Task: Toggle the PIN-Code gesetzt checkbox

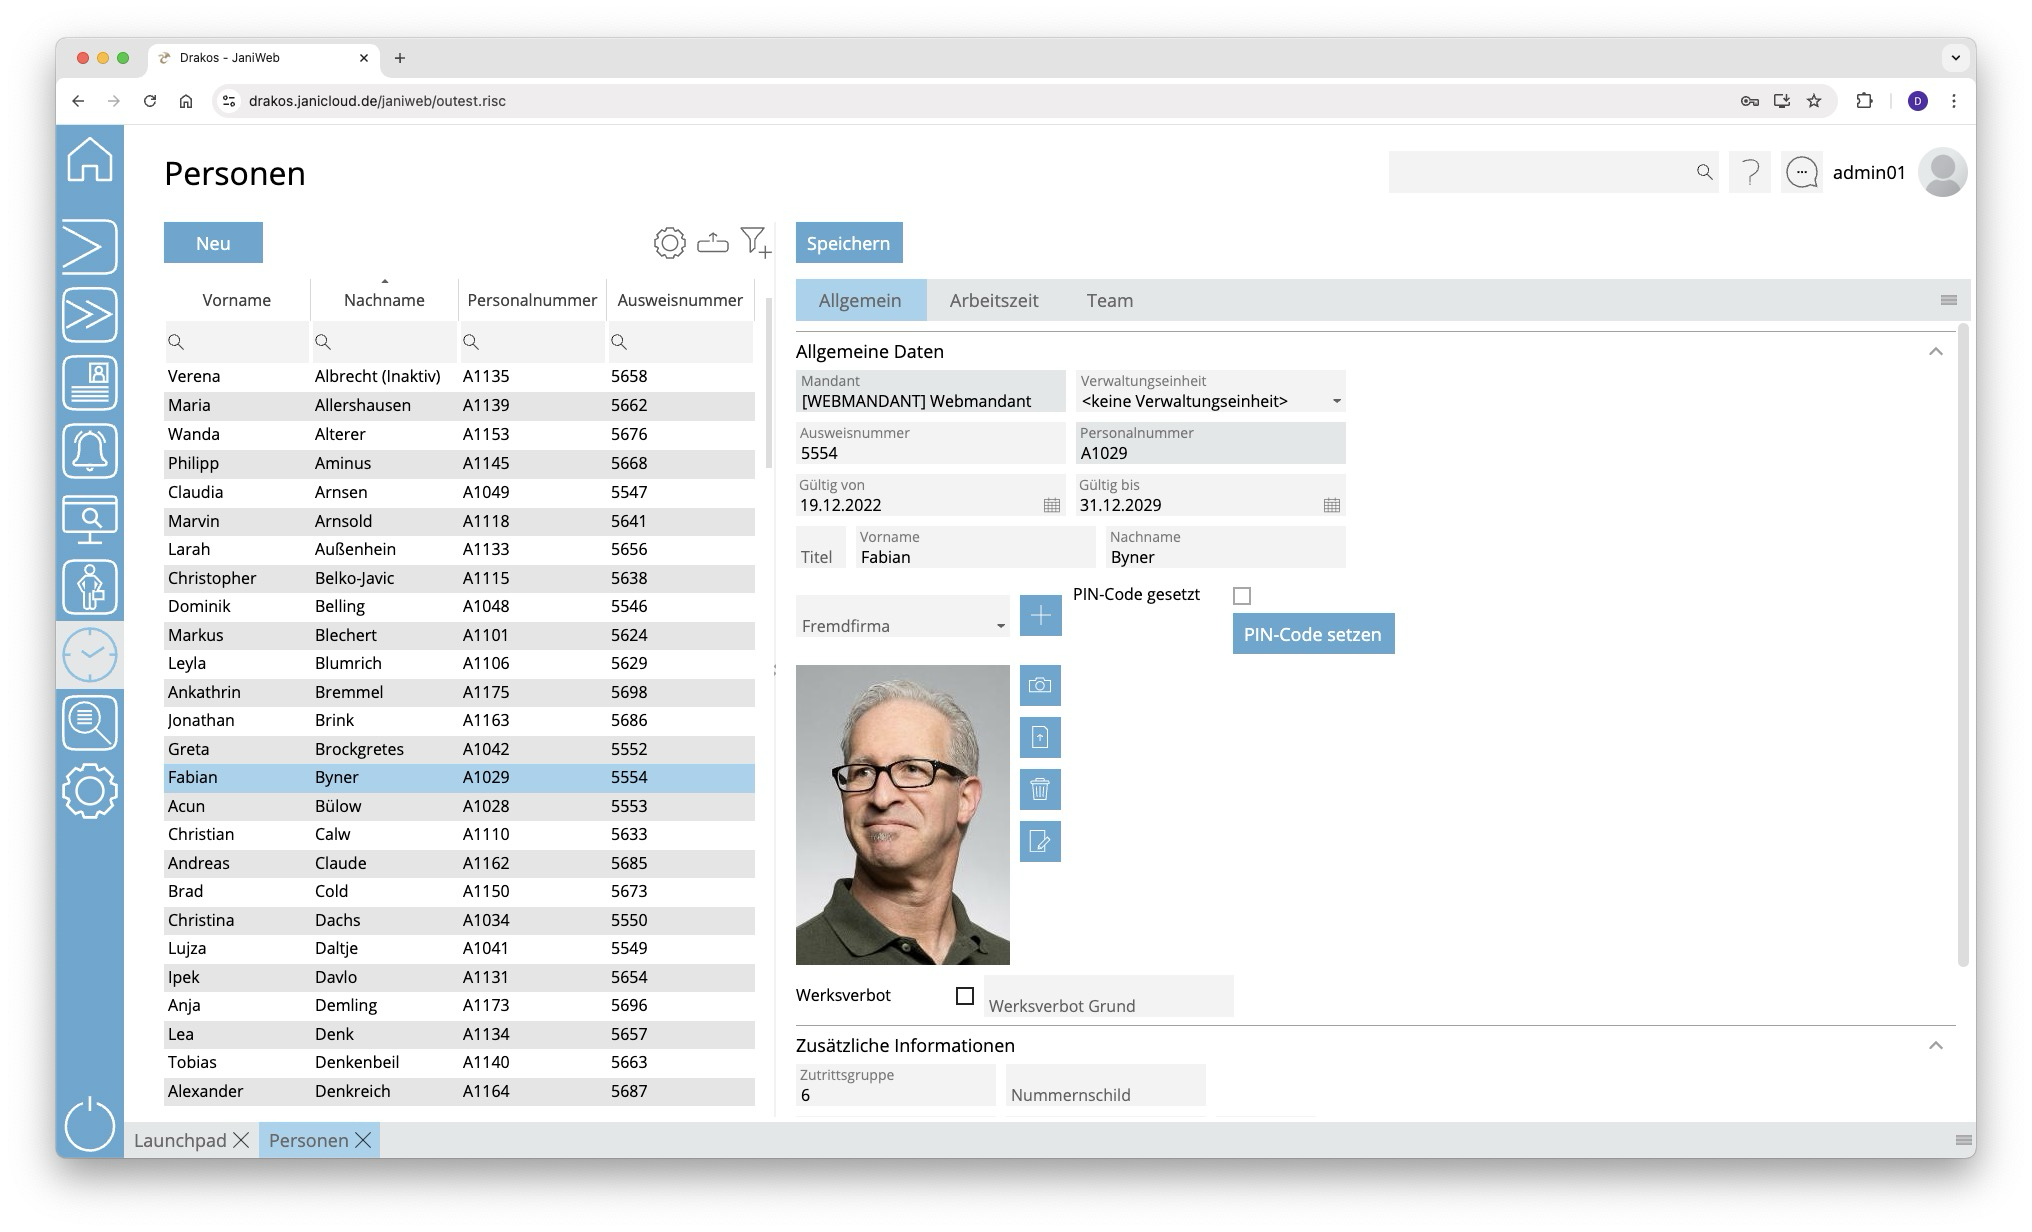Action: (1242, 596)
